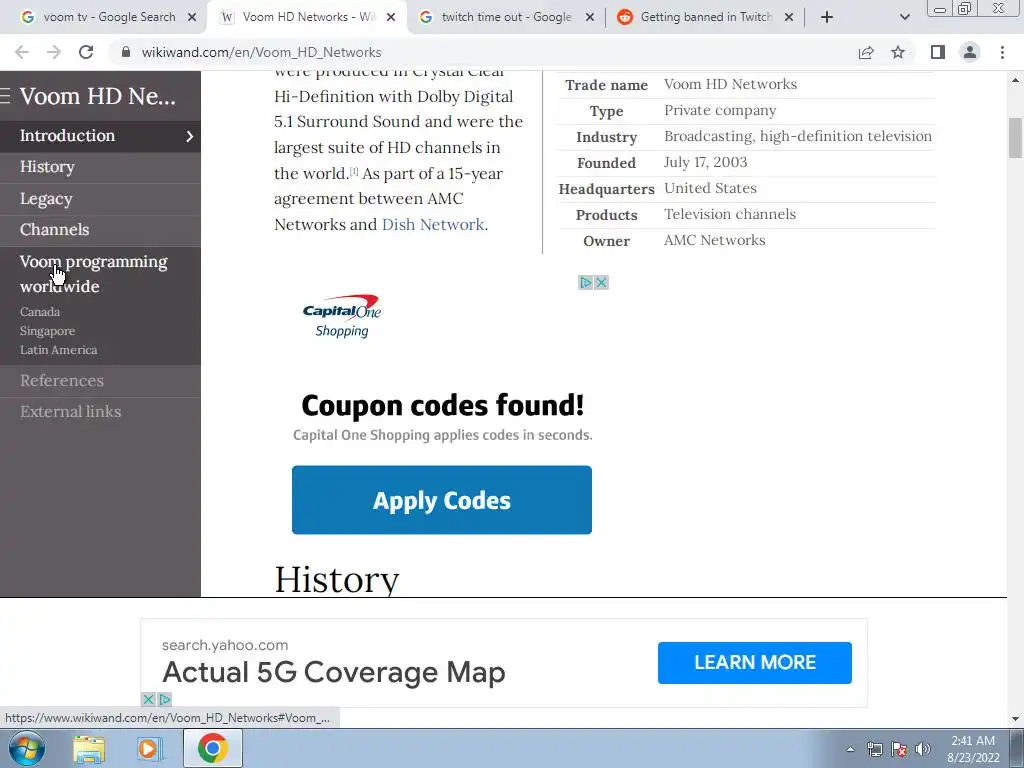1024x768 pixels.
Task: Select the Owner value AMC Networks
Action: pos(714,240)
